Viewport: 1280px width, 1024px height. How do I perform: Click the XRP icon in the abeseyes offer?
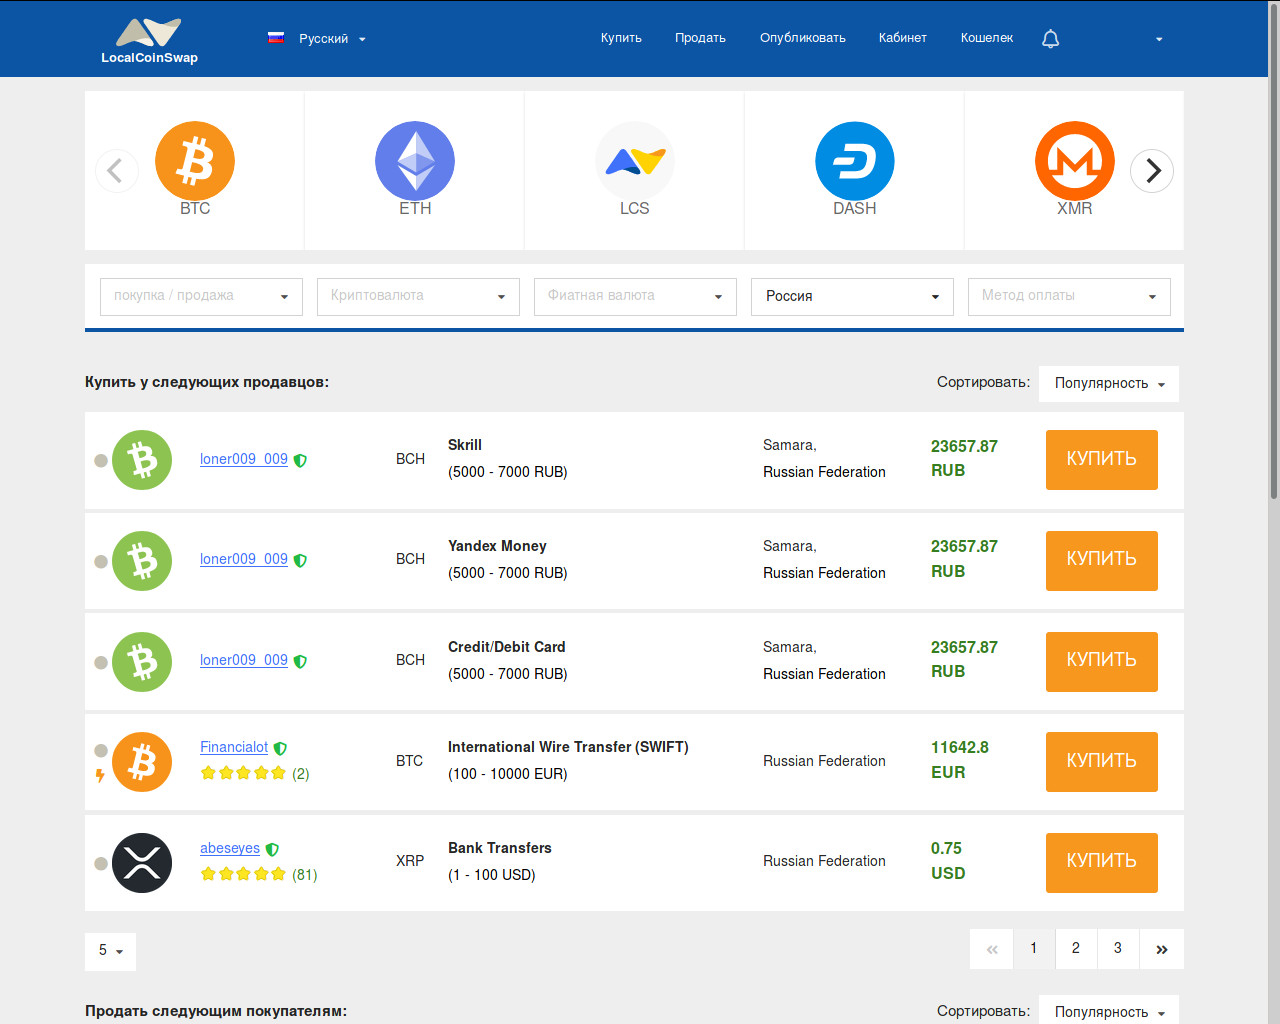(x=142, y=863)
